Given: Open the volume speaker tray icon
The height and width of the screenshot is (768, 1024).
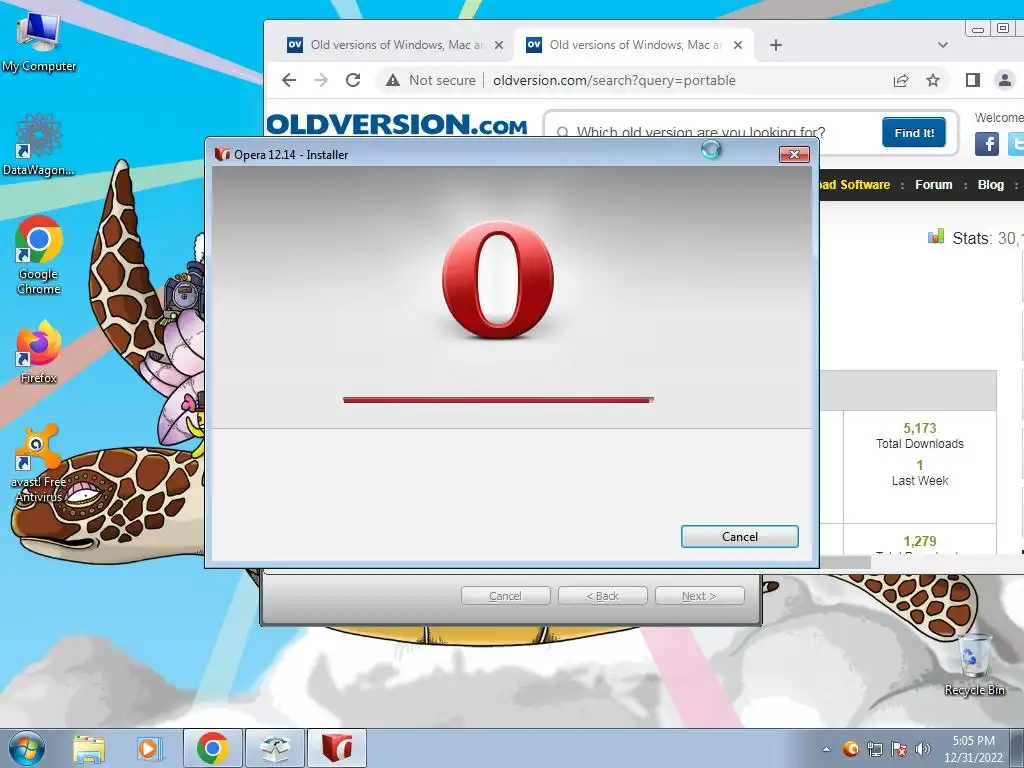Looking at the screenshot, I should pyautogui.click(x=923, y=749).
